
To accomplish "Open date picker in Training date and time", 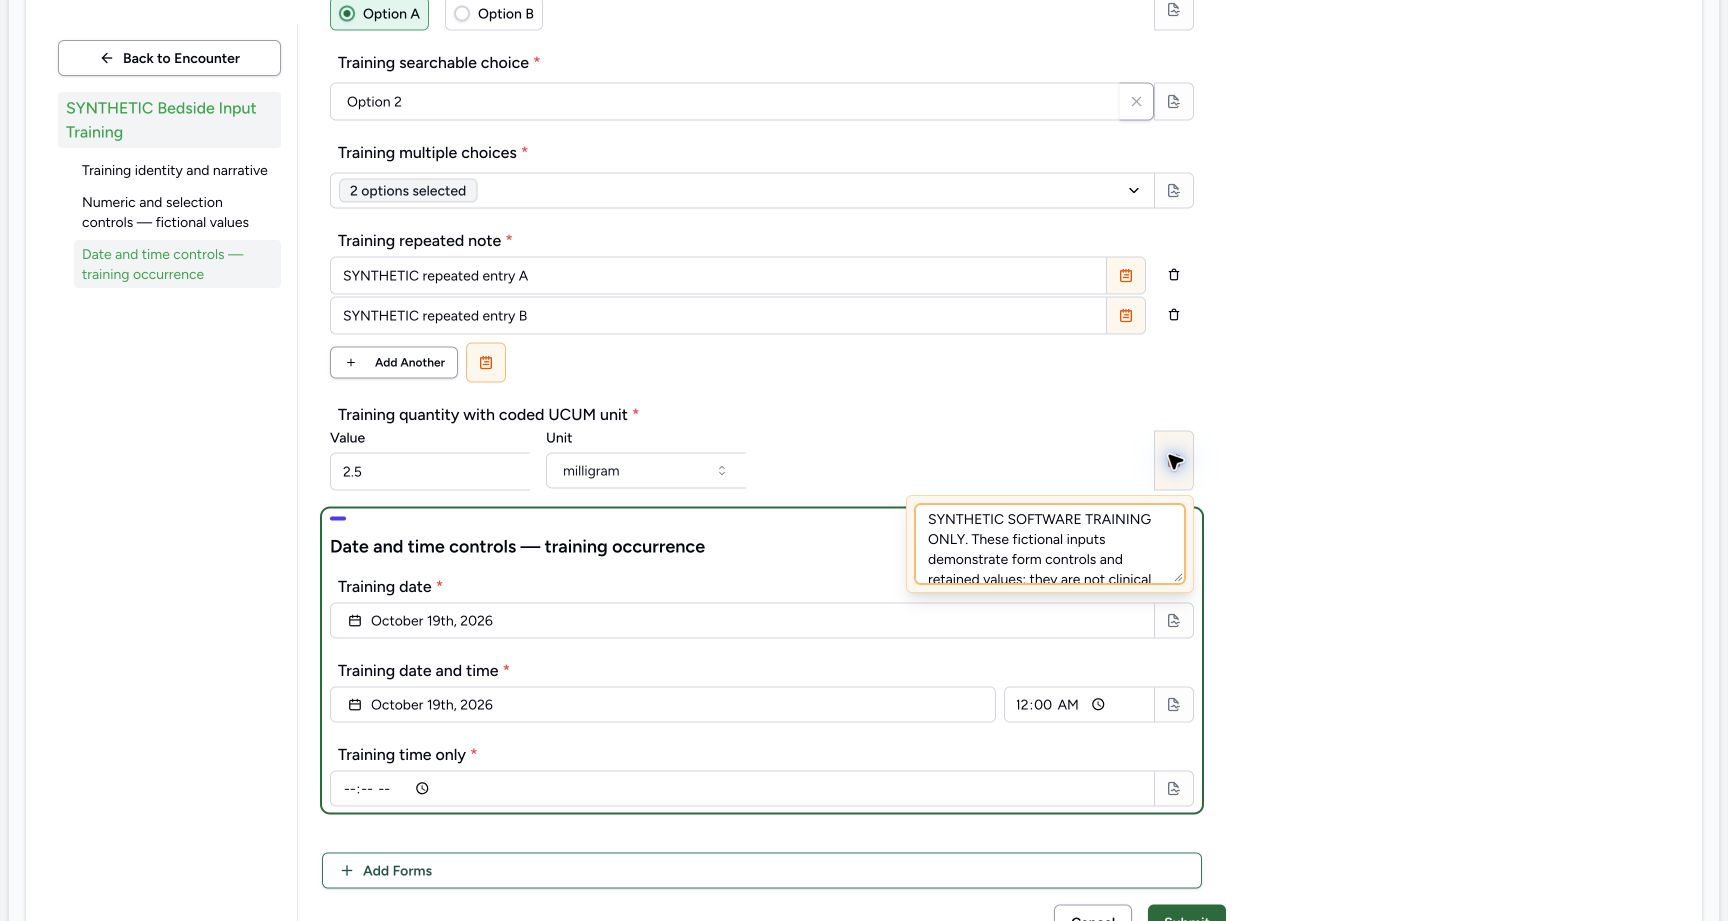I will tap(663, 705).
